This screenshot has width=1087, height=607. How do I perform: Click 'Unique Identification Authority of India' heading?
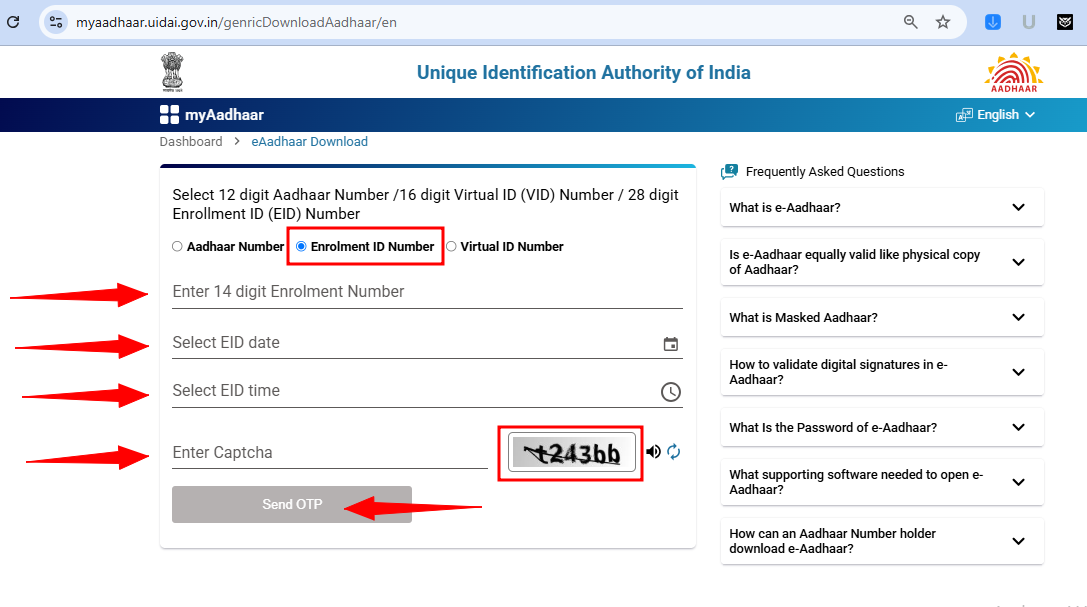tap(584, 73)
